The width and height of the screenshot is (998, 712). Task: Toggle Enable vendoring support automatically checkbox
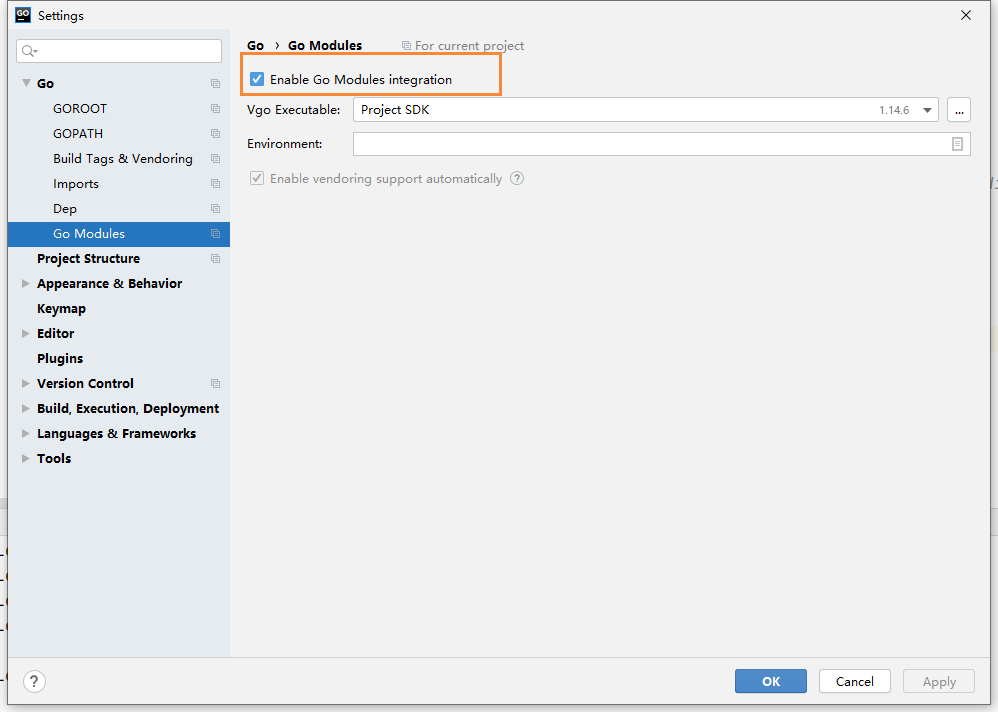tap(258, 179)
